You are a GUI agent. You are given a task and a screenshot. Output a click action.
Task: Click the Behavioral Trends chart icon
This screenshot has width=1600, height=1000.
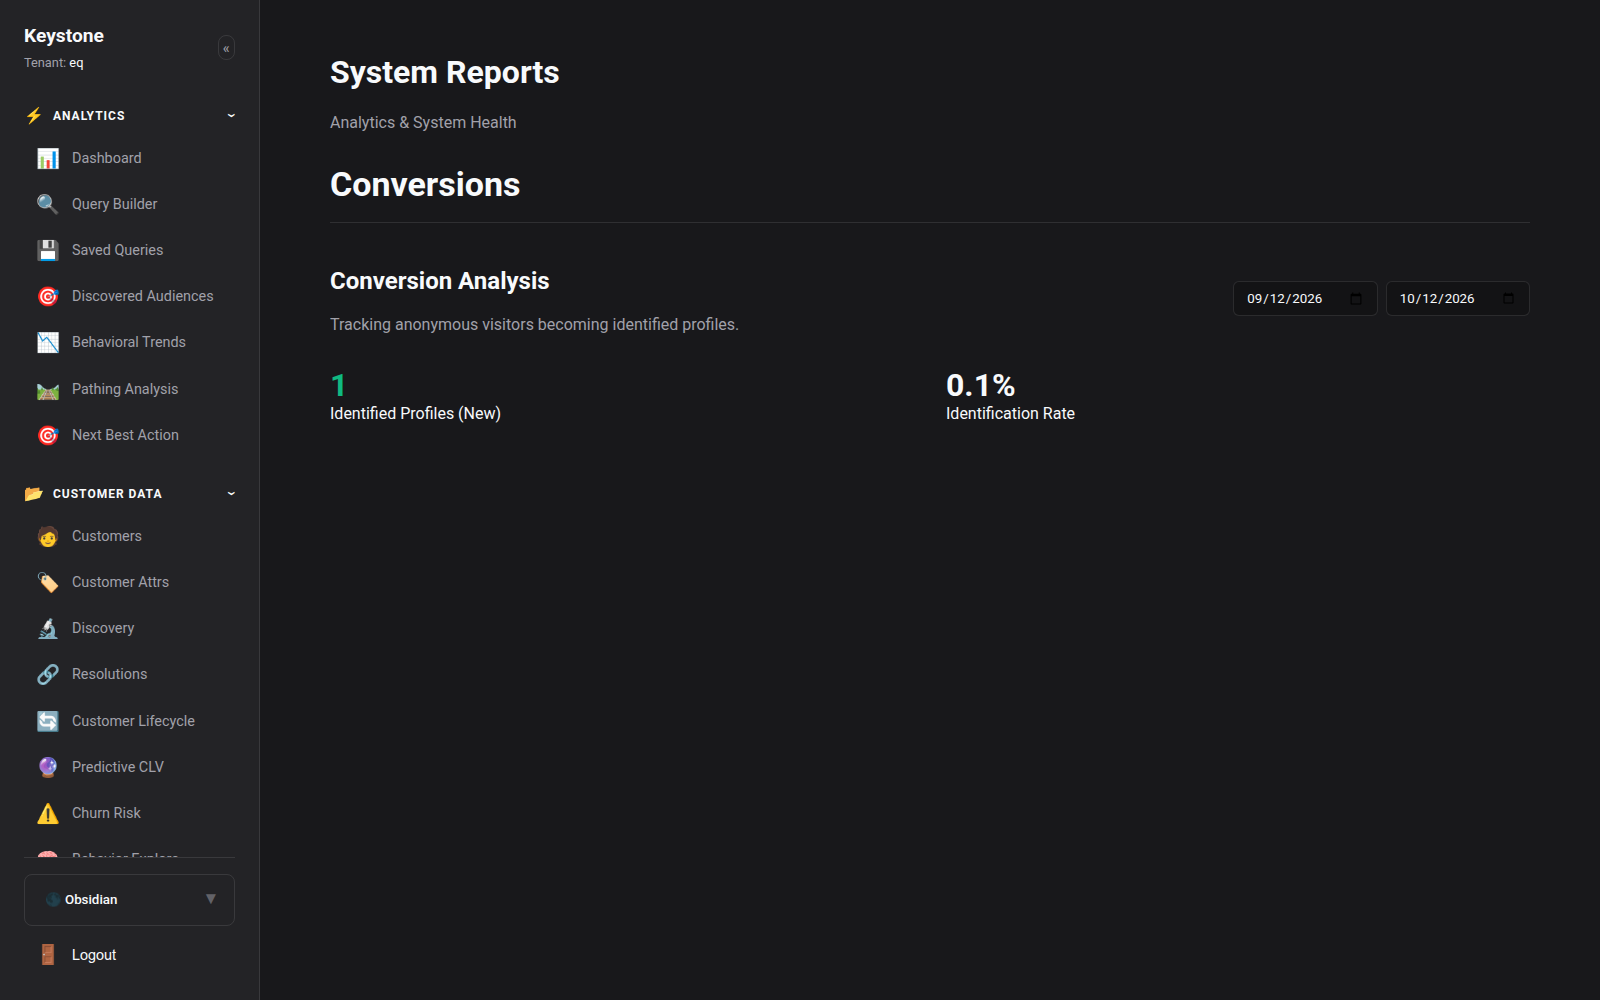(x=48, y=342)
